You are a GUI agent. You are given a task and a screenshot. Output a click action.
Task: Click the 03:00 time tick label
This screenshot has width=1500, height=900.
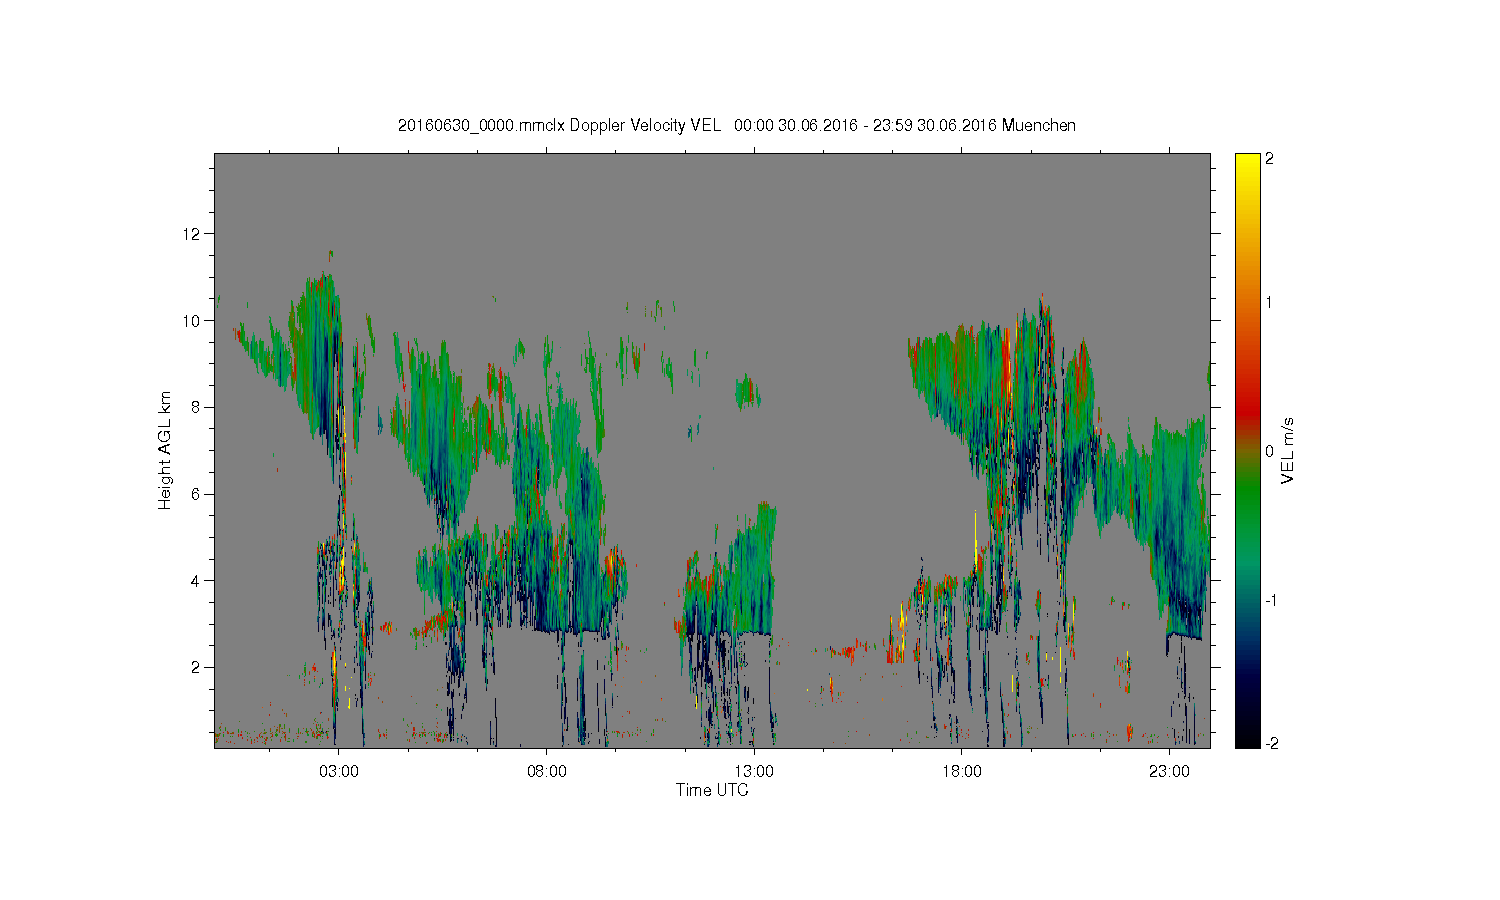(x=338, y=772)
